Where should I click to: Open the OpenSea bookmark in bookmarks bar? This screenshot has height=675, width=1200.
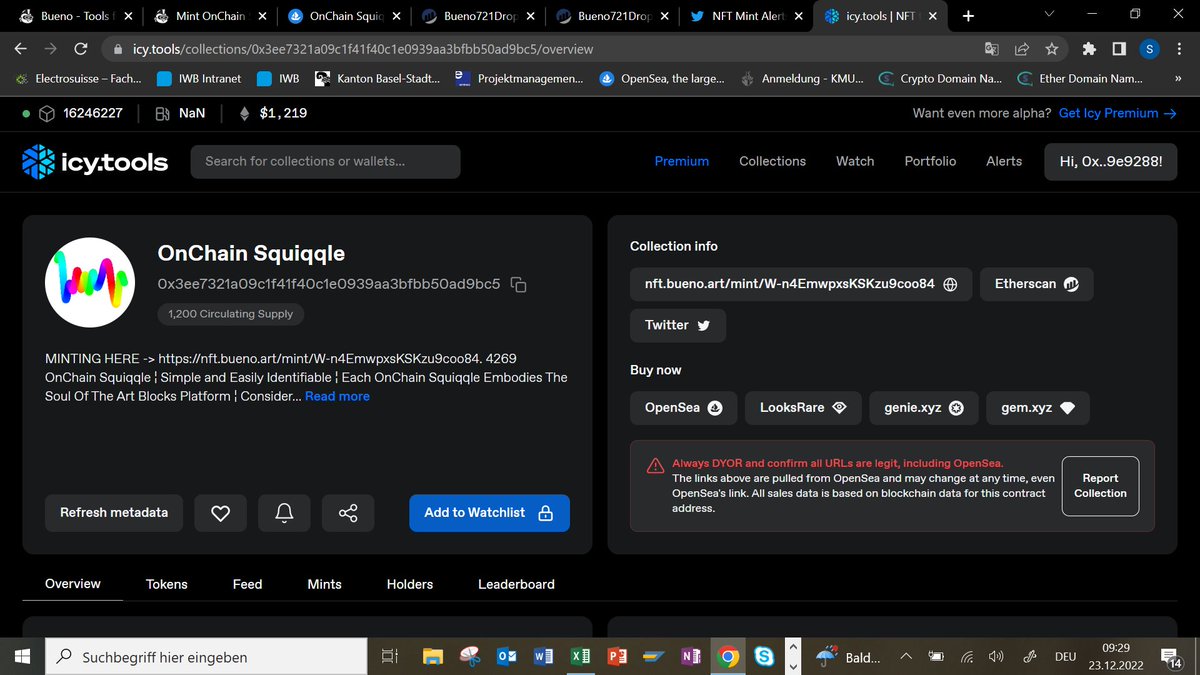pos(663,78)
